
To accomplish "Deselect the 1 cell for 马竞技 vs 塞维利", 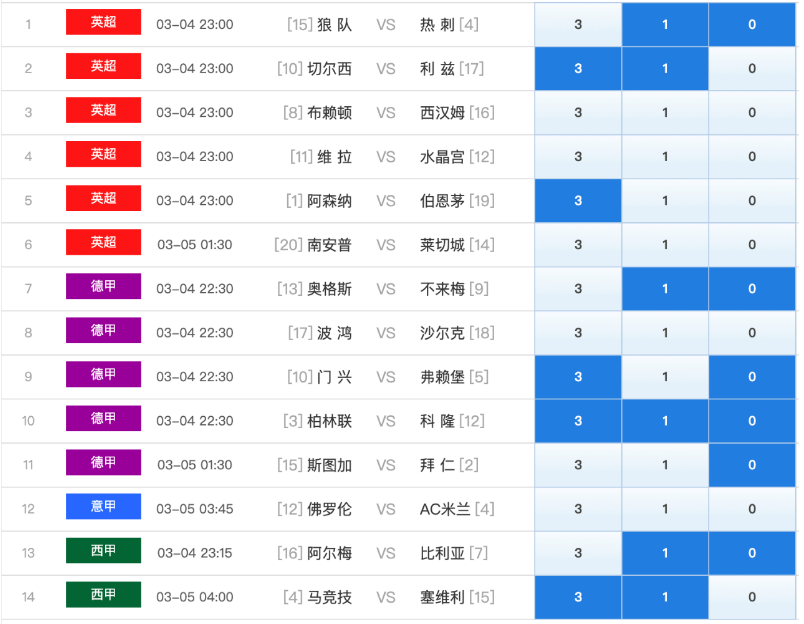I will [x=665, y=597].
